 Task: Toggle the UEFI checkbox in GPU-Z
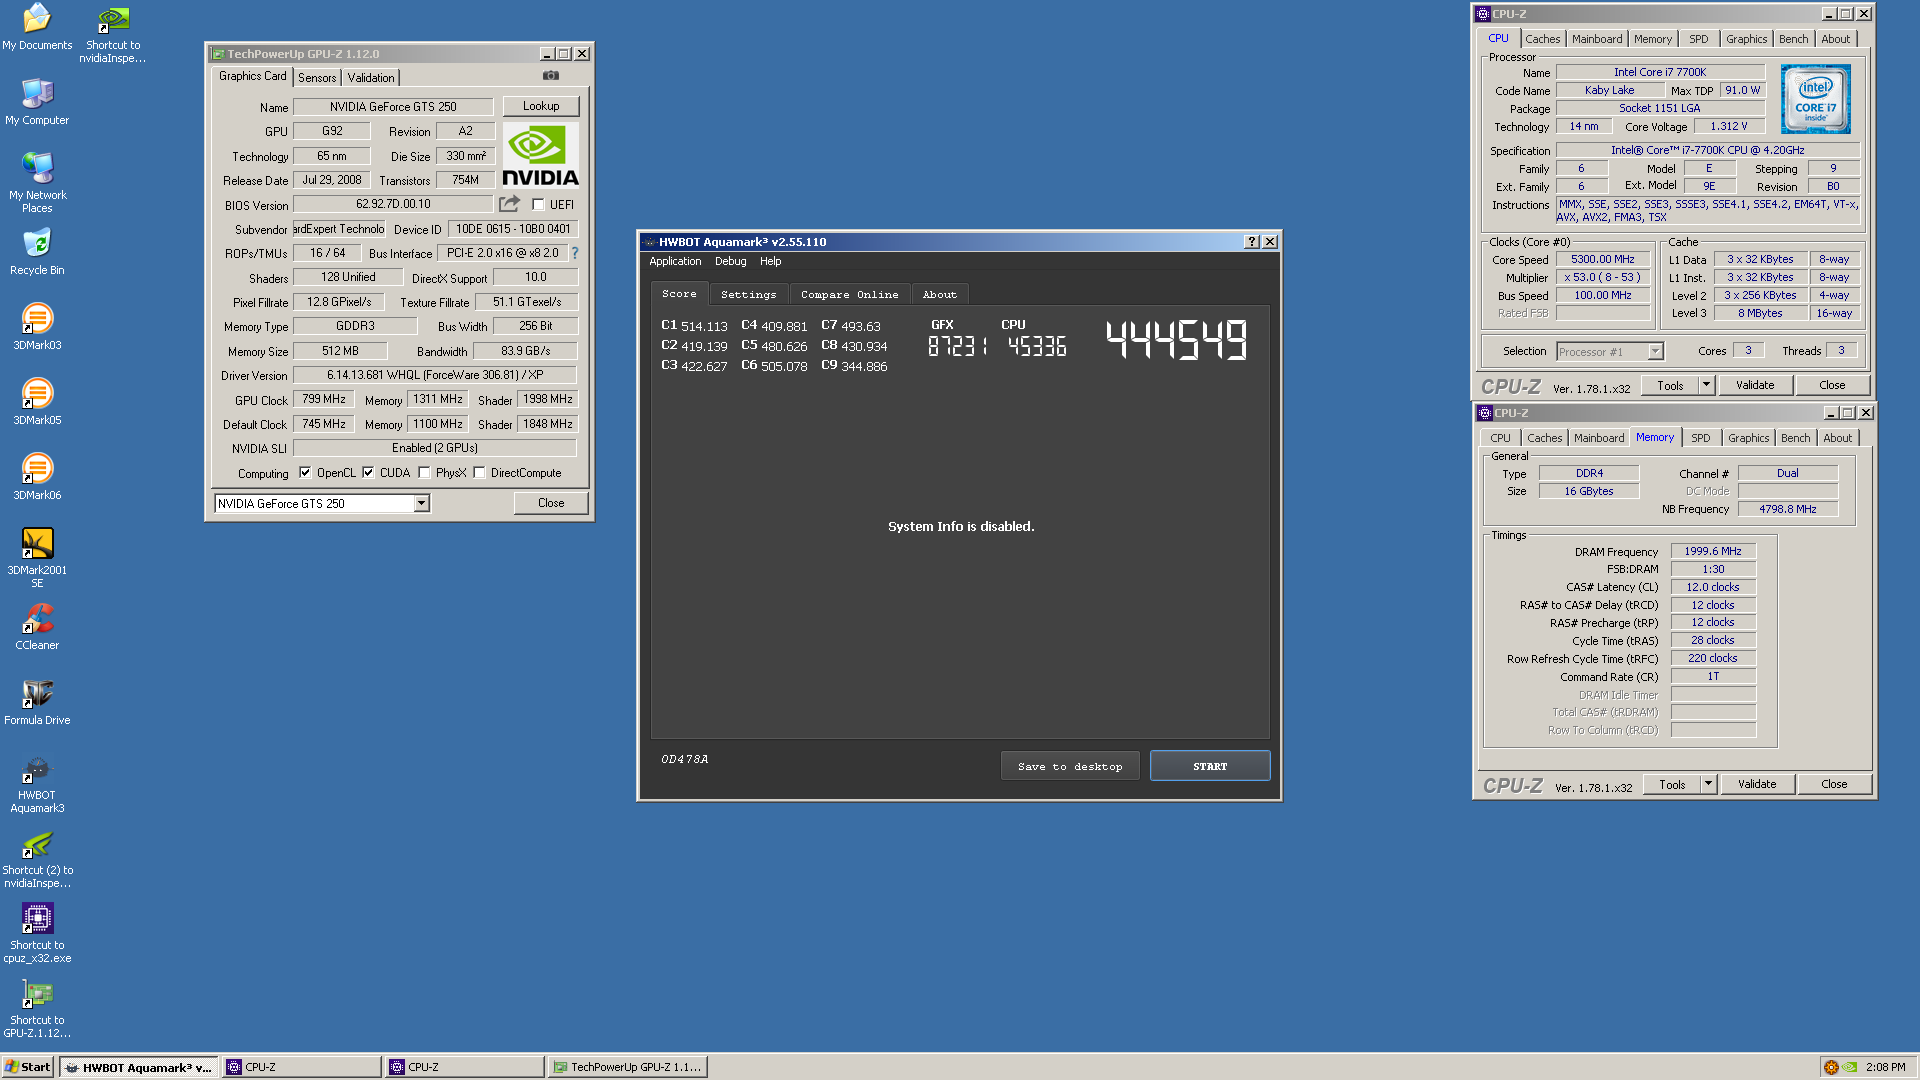538,205
